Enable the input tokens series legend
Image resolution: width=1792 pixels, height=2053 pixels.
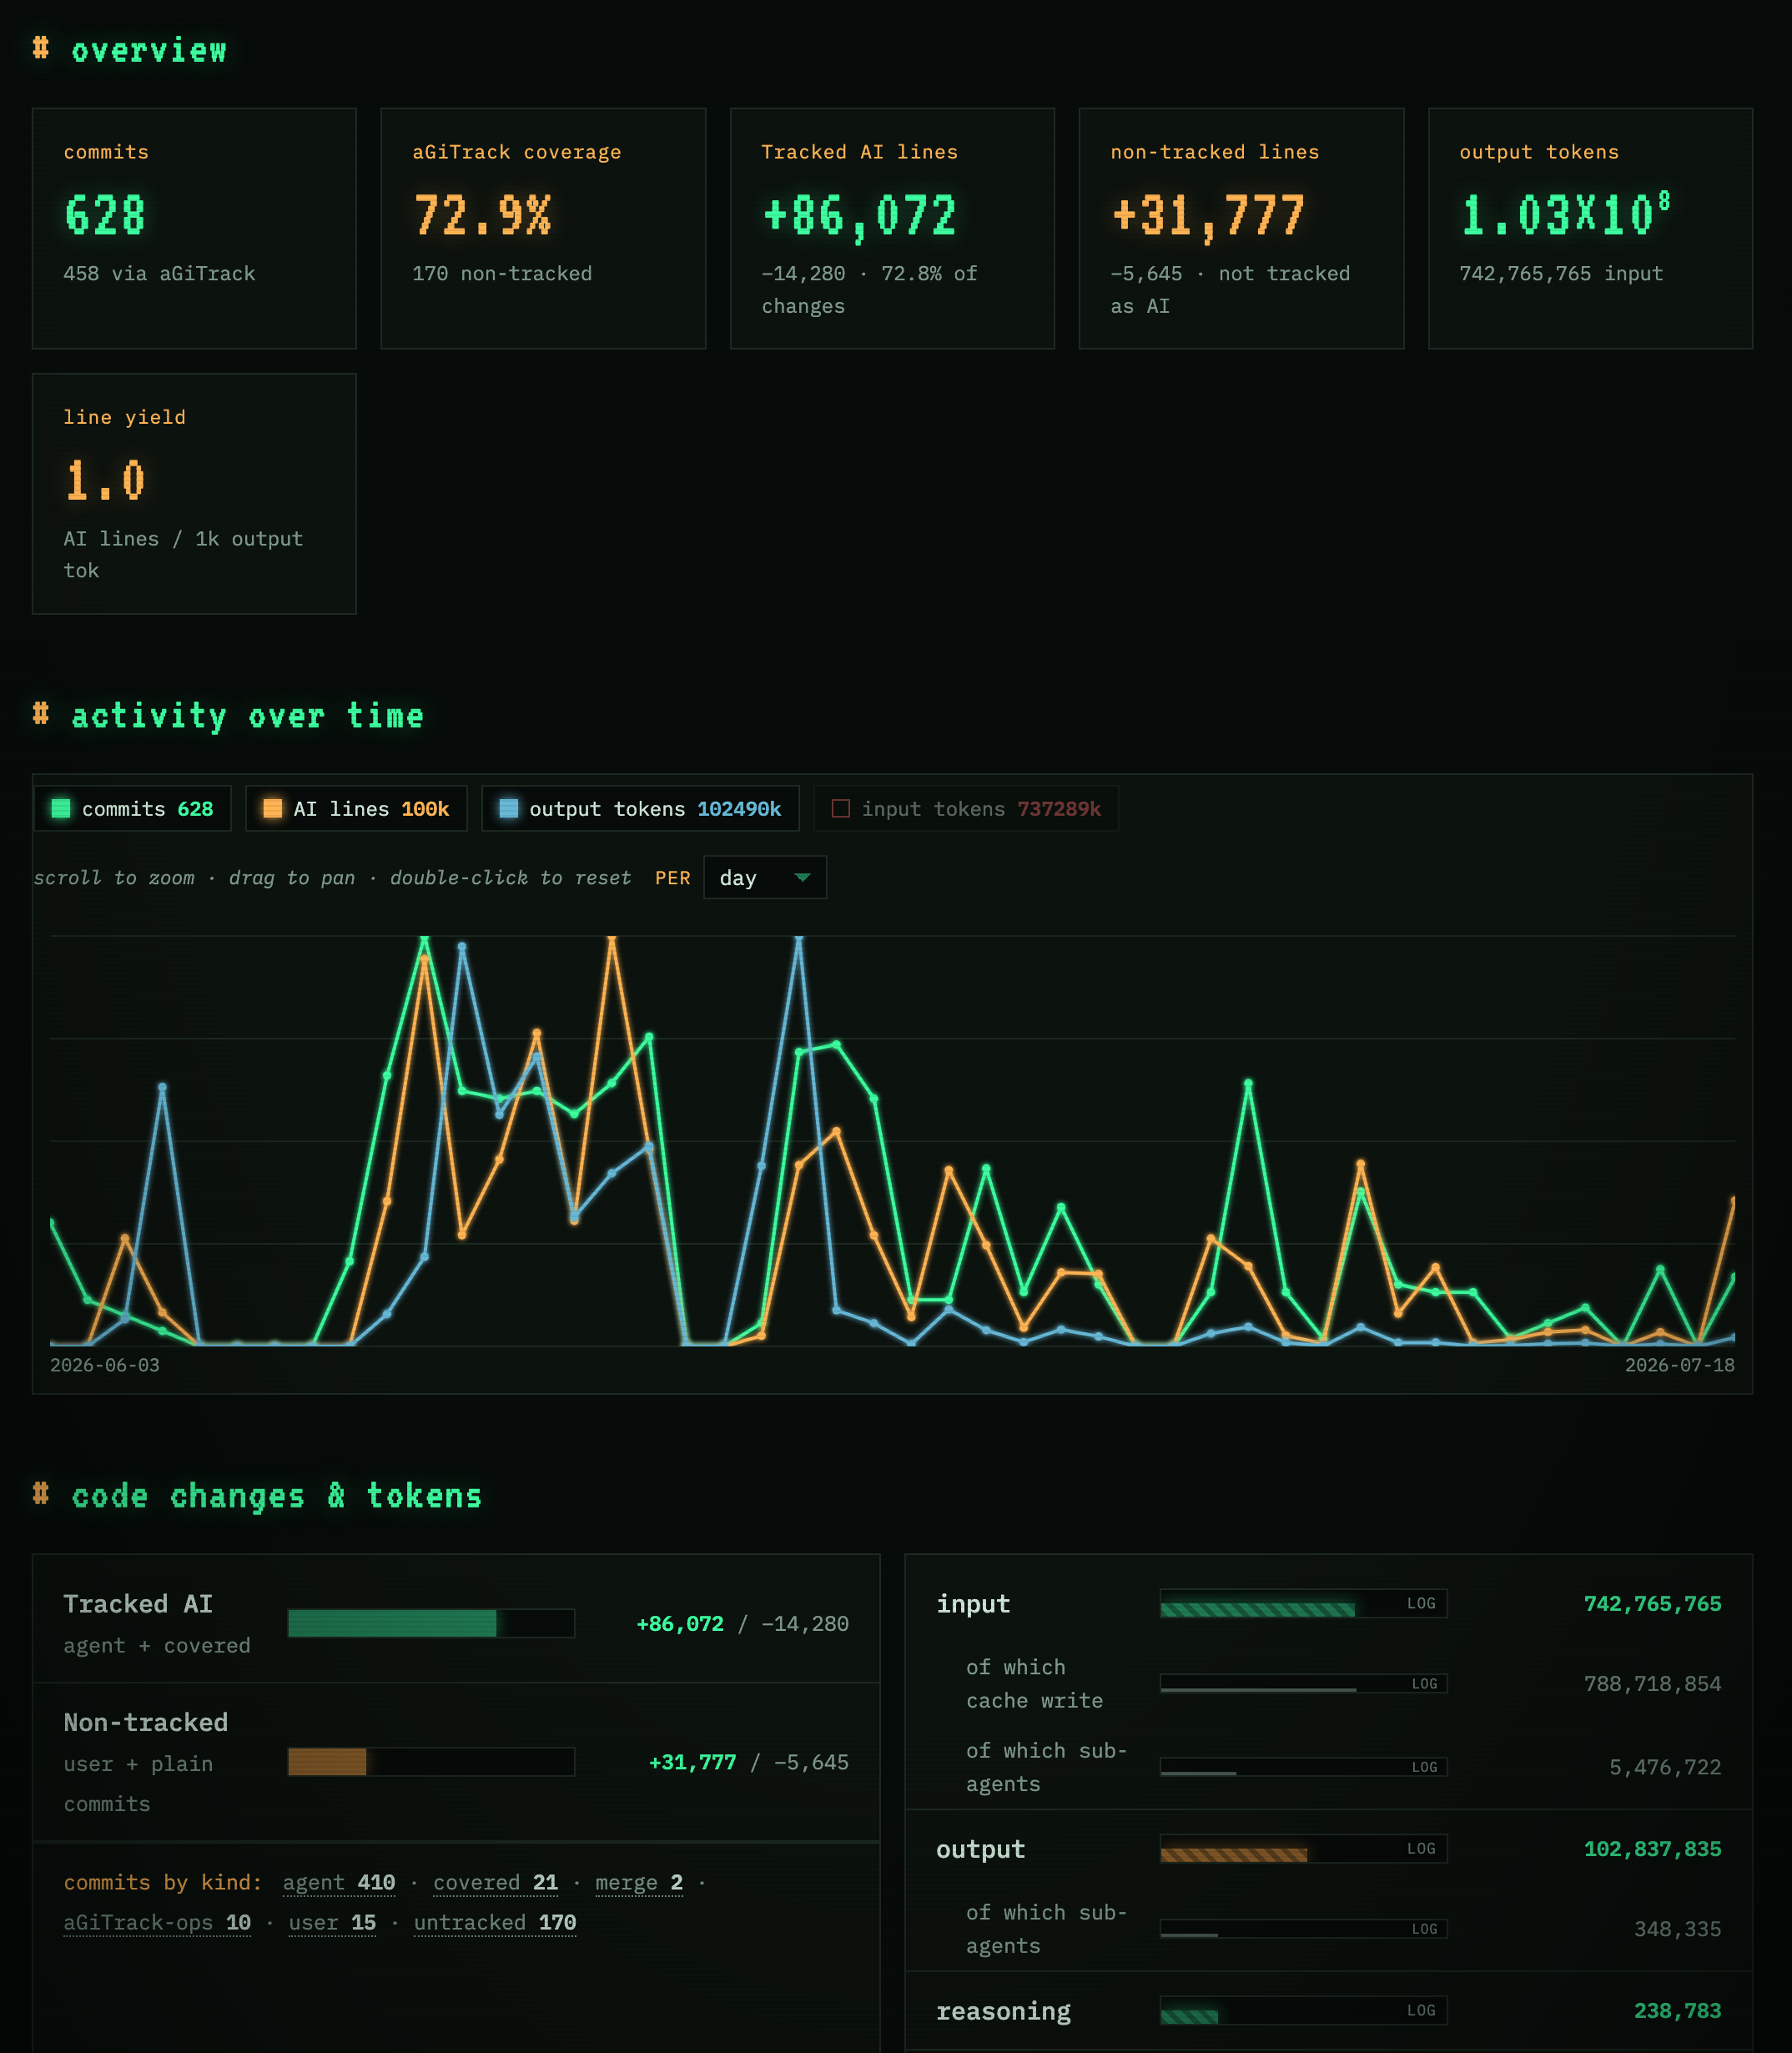(x=966, y=808)
